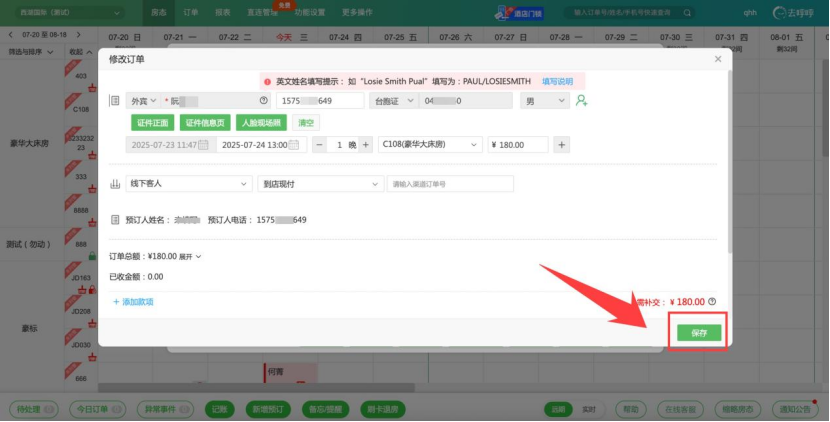Open the 外宾 guest type dropdown
Screen dimensions: 830x422
[139, 101]
